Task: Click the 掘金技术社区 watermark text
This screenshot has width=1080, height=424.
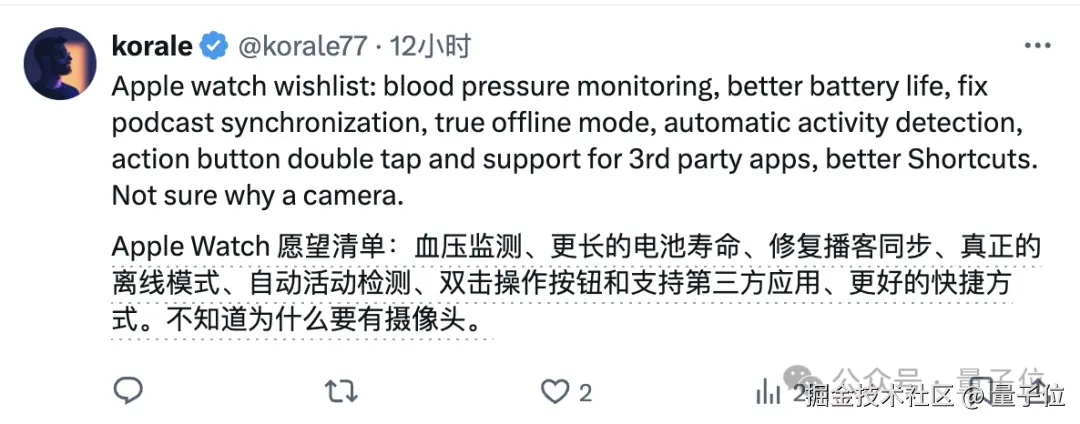Action: coord(879,396)
